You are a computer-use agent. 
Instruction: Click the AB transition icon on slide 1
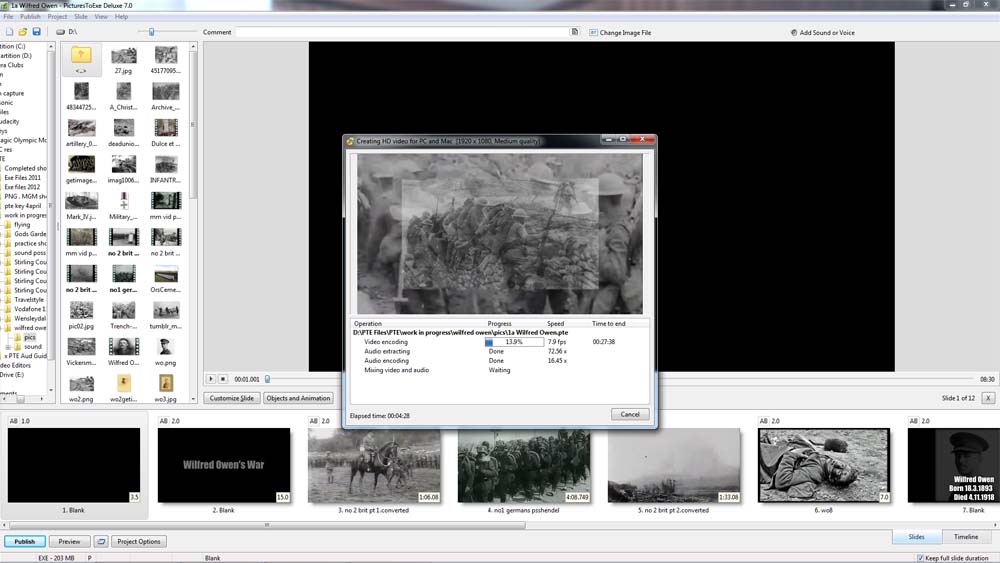point(13,421)
